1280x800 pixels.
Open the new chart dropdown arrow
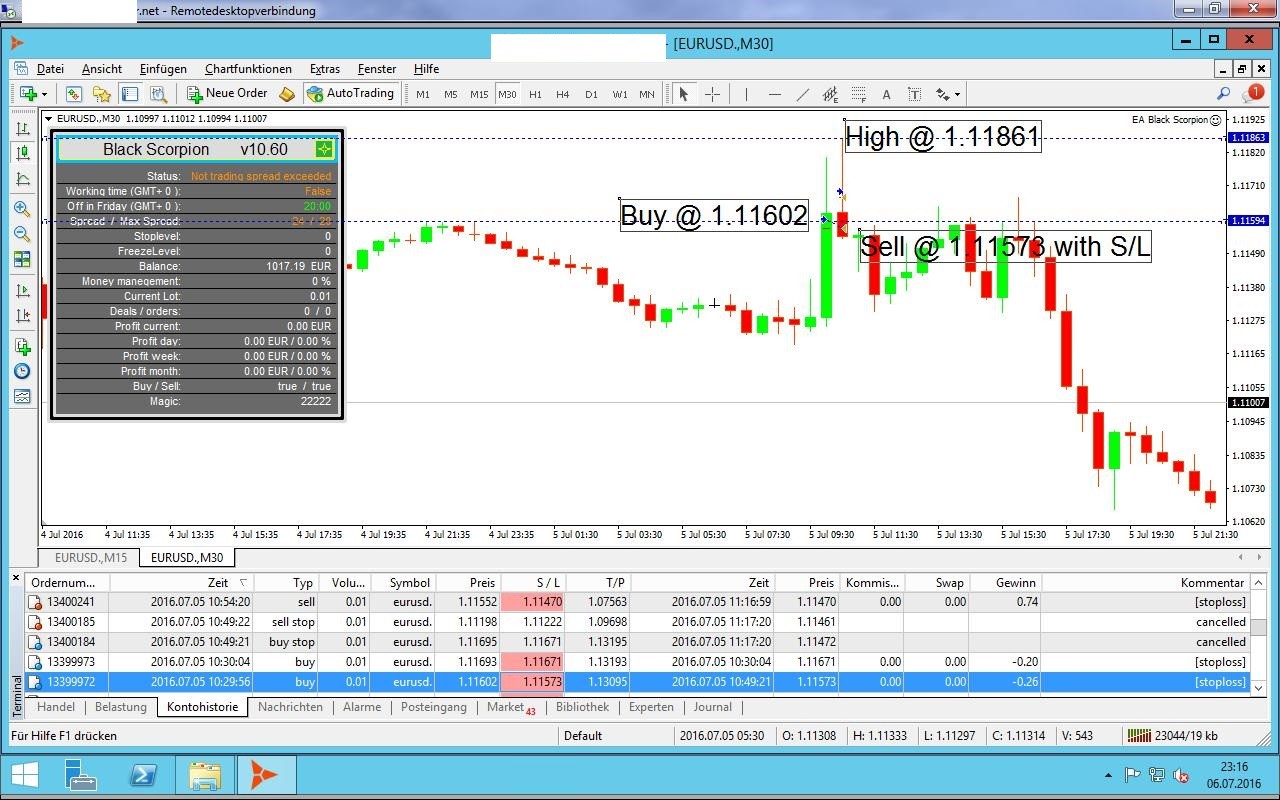click(x=45, y=94)
